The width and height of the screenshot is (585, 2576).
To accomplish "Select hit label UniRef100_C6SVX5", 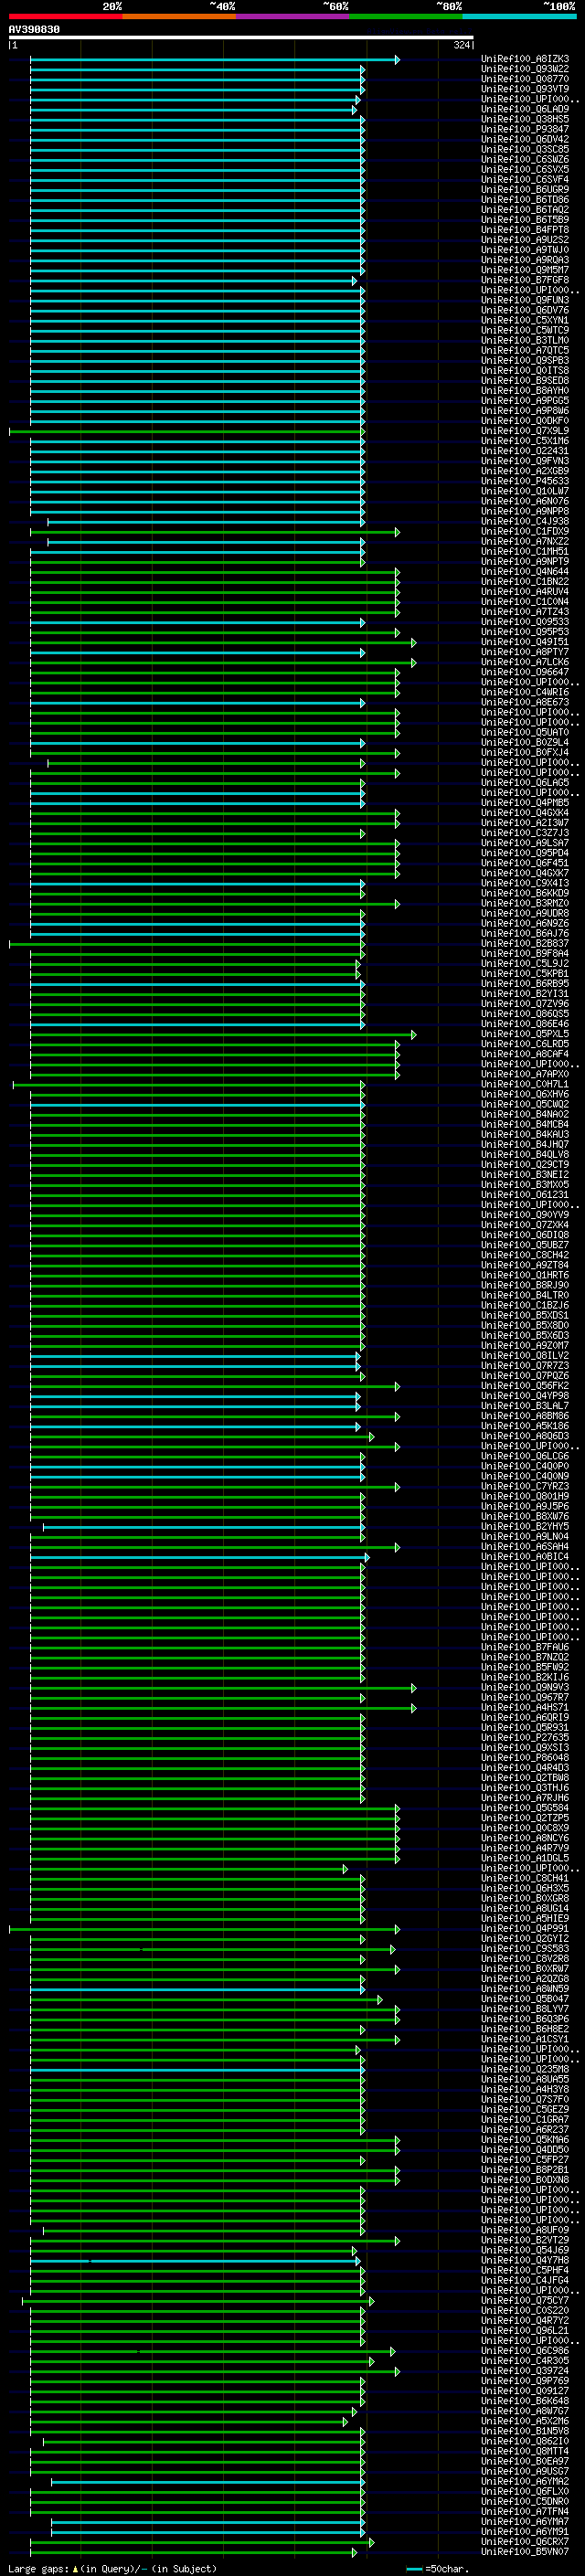I will (525, 169).
